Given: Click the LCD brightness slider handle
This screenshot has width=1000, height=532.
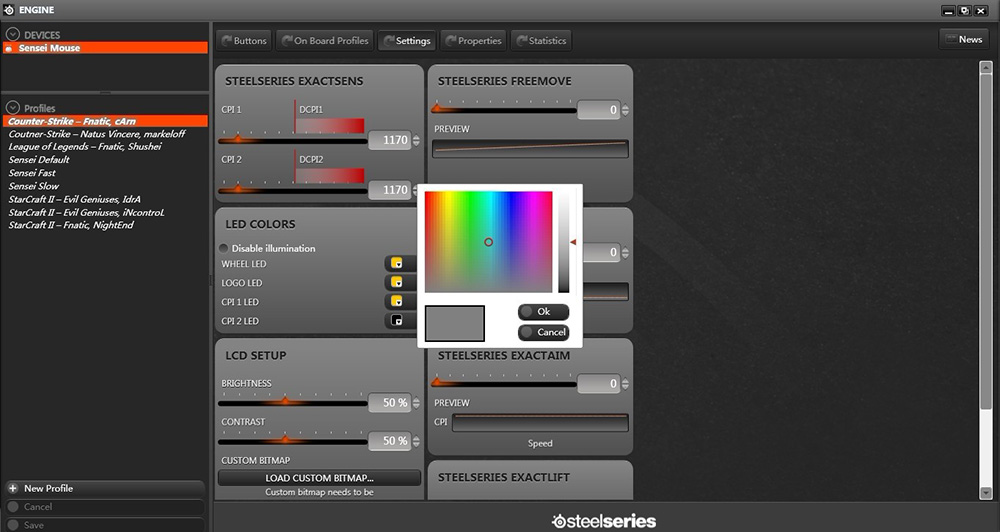Looking at the screenshot, I should [x=285, y=401].
